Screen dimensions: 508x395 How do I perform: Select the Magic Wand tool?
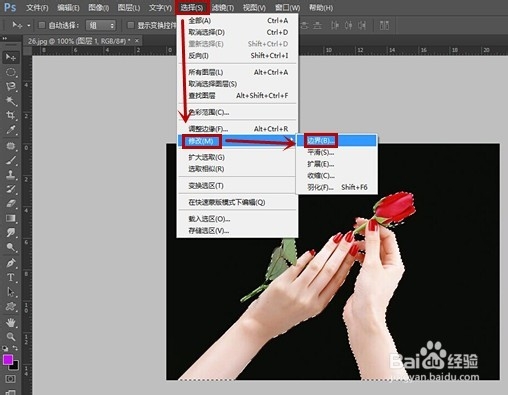(x=11, y=101)
